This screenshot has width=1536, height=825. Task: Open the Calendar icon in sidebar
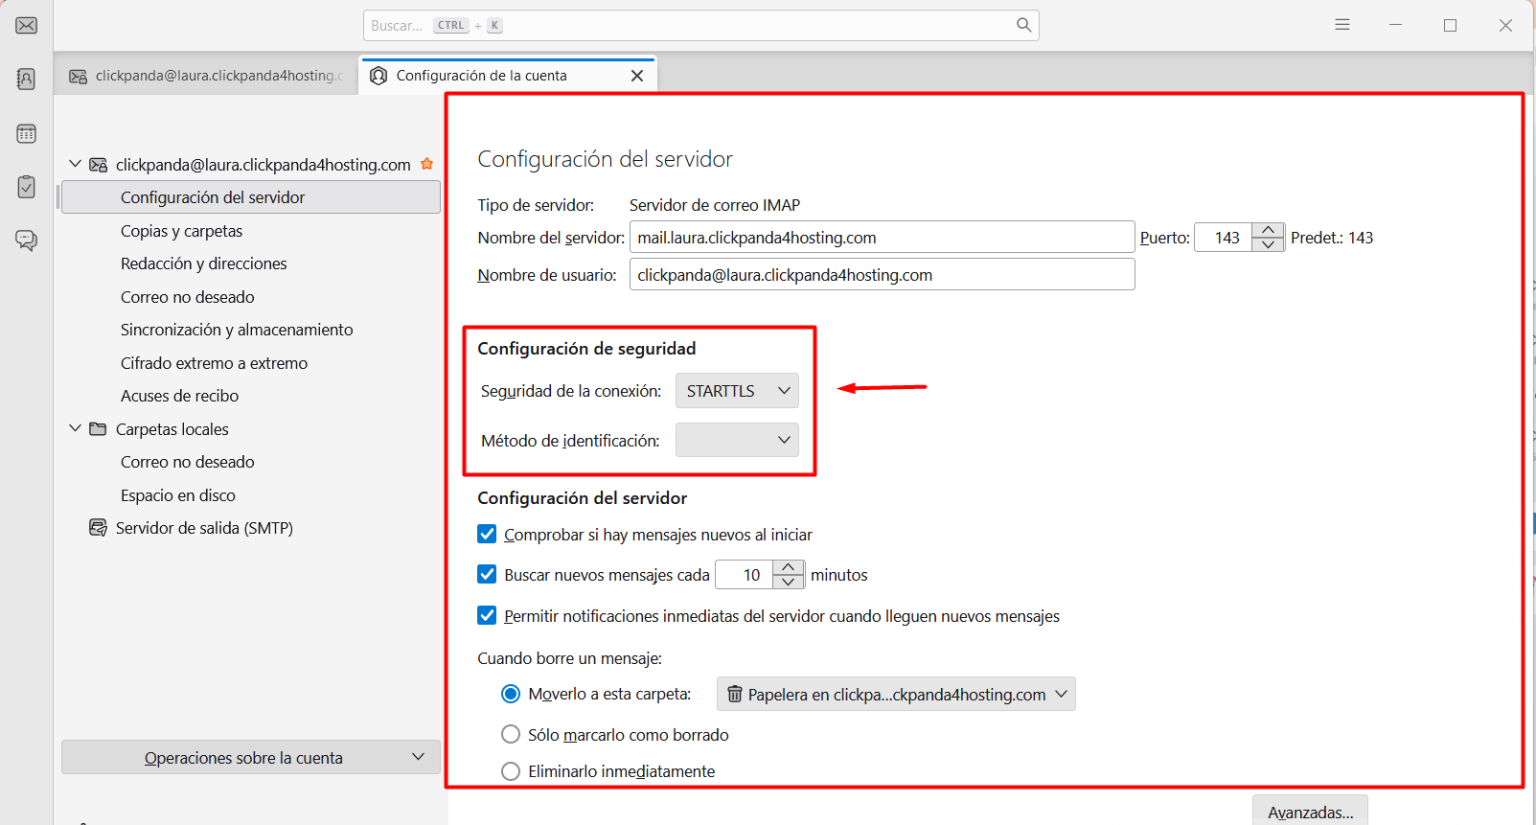[x=27, y=133]
